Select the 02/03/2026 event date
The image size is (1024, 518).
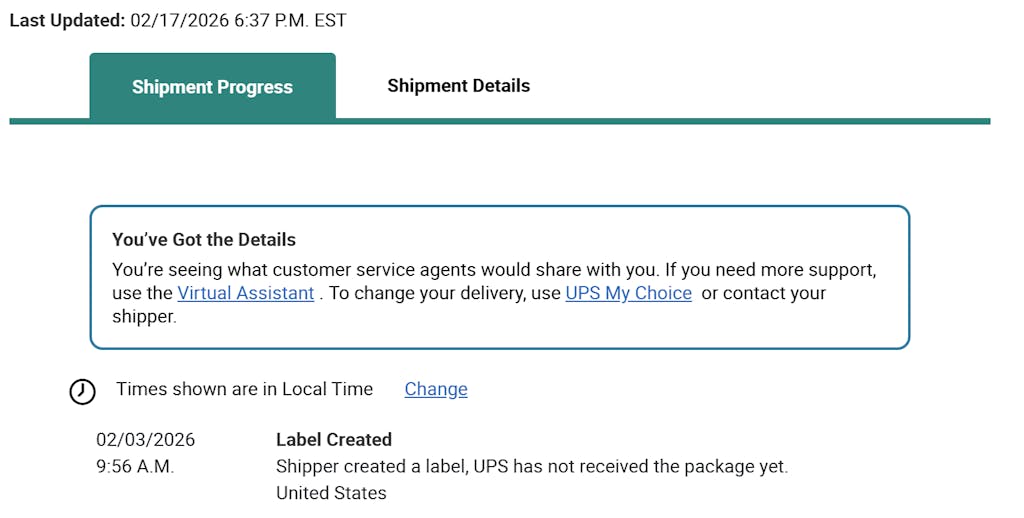pos(145,439)
